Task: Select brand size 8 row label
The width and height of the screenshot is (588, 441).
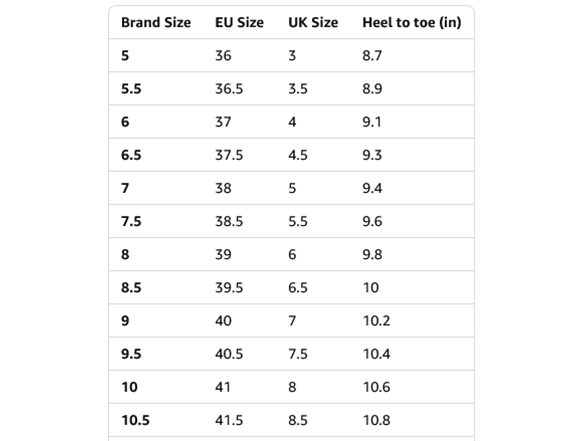Action: (125, 254)
